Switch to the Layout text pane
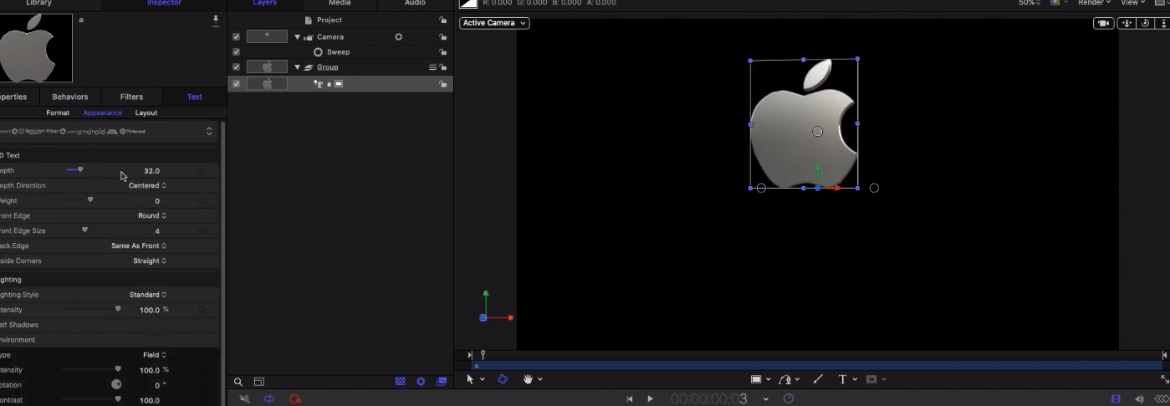This screenshot has width=1170, height=406. [x=146, y=113]
